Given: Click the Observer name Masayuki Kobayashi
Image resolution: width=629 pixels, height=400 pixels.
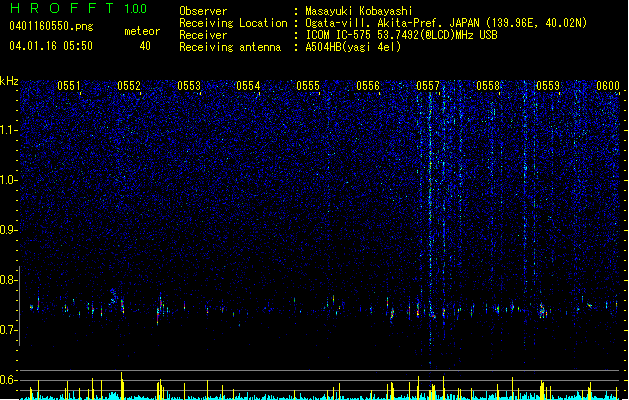Looking at the screenshot, I should point(359,11).
